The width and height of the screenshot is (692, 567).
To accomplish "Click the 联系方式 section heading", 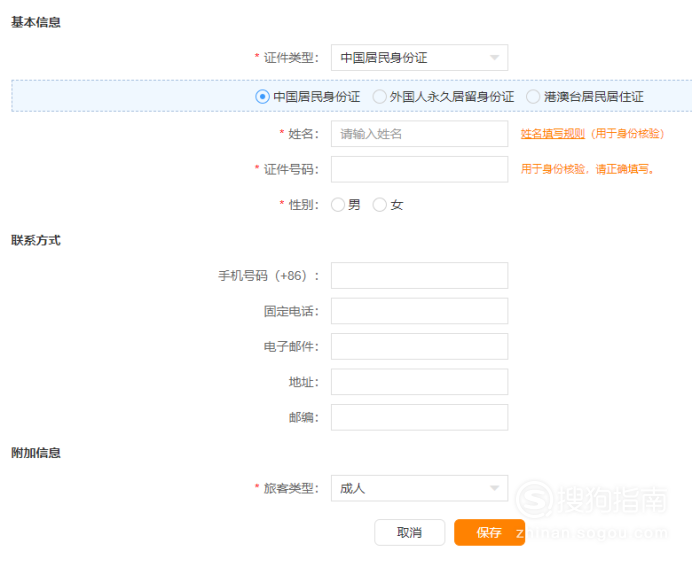I will [36, 240].
